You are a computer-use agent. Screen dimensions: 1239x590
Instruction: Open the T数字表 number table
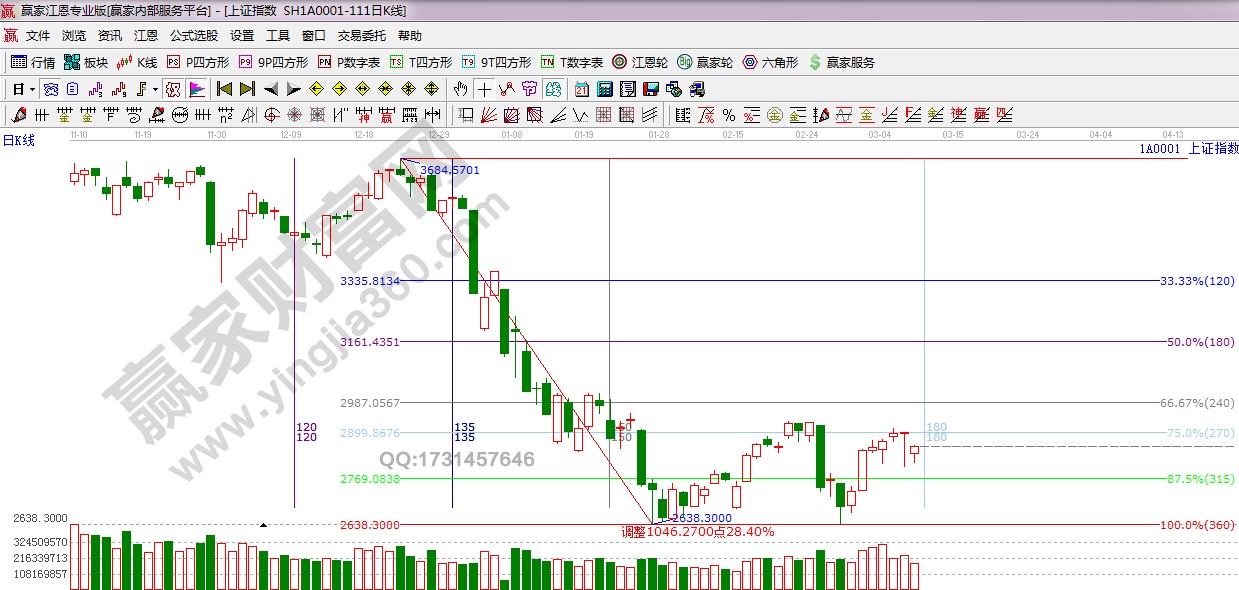point(573,62)
